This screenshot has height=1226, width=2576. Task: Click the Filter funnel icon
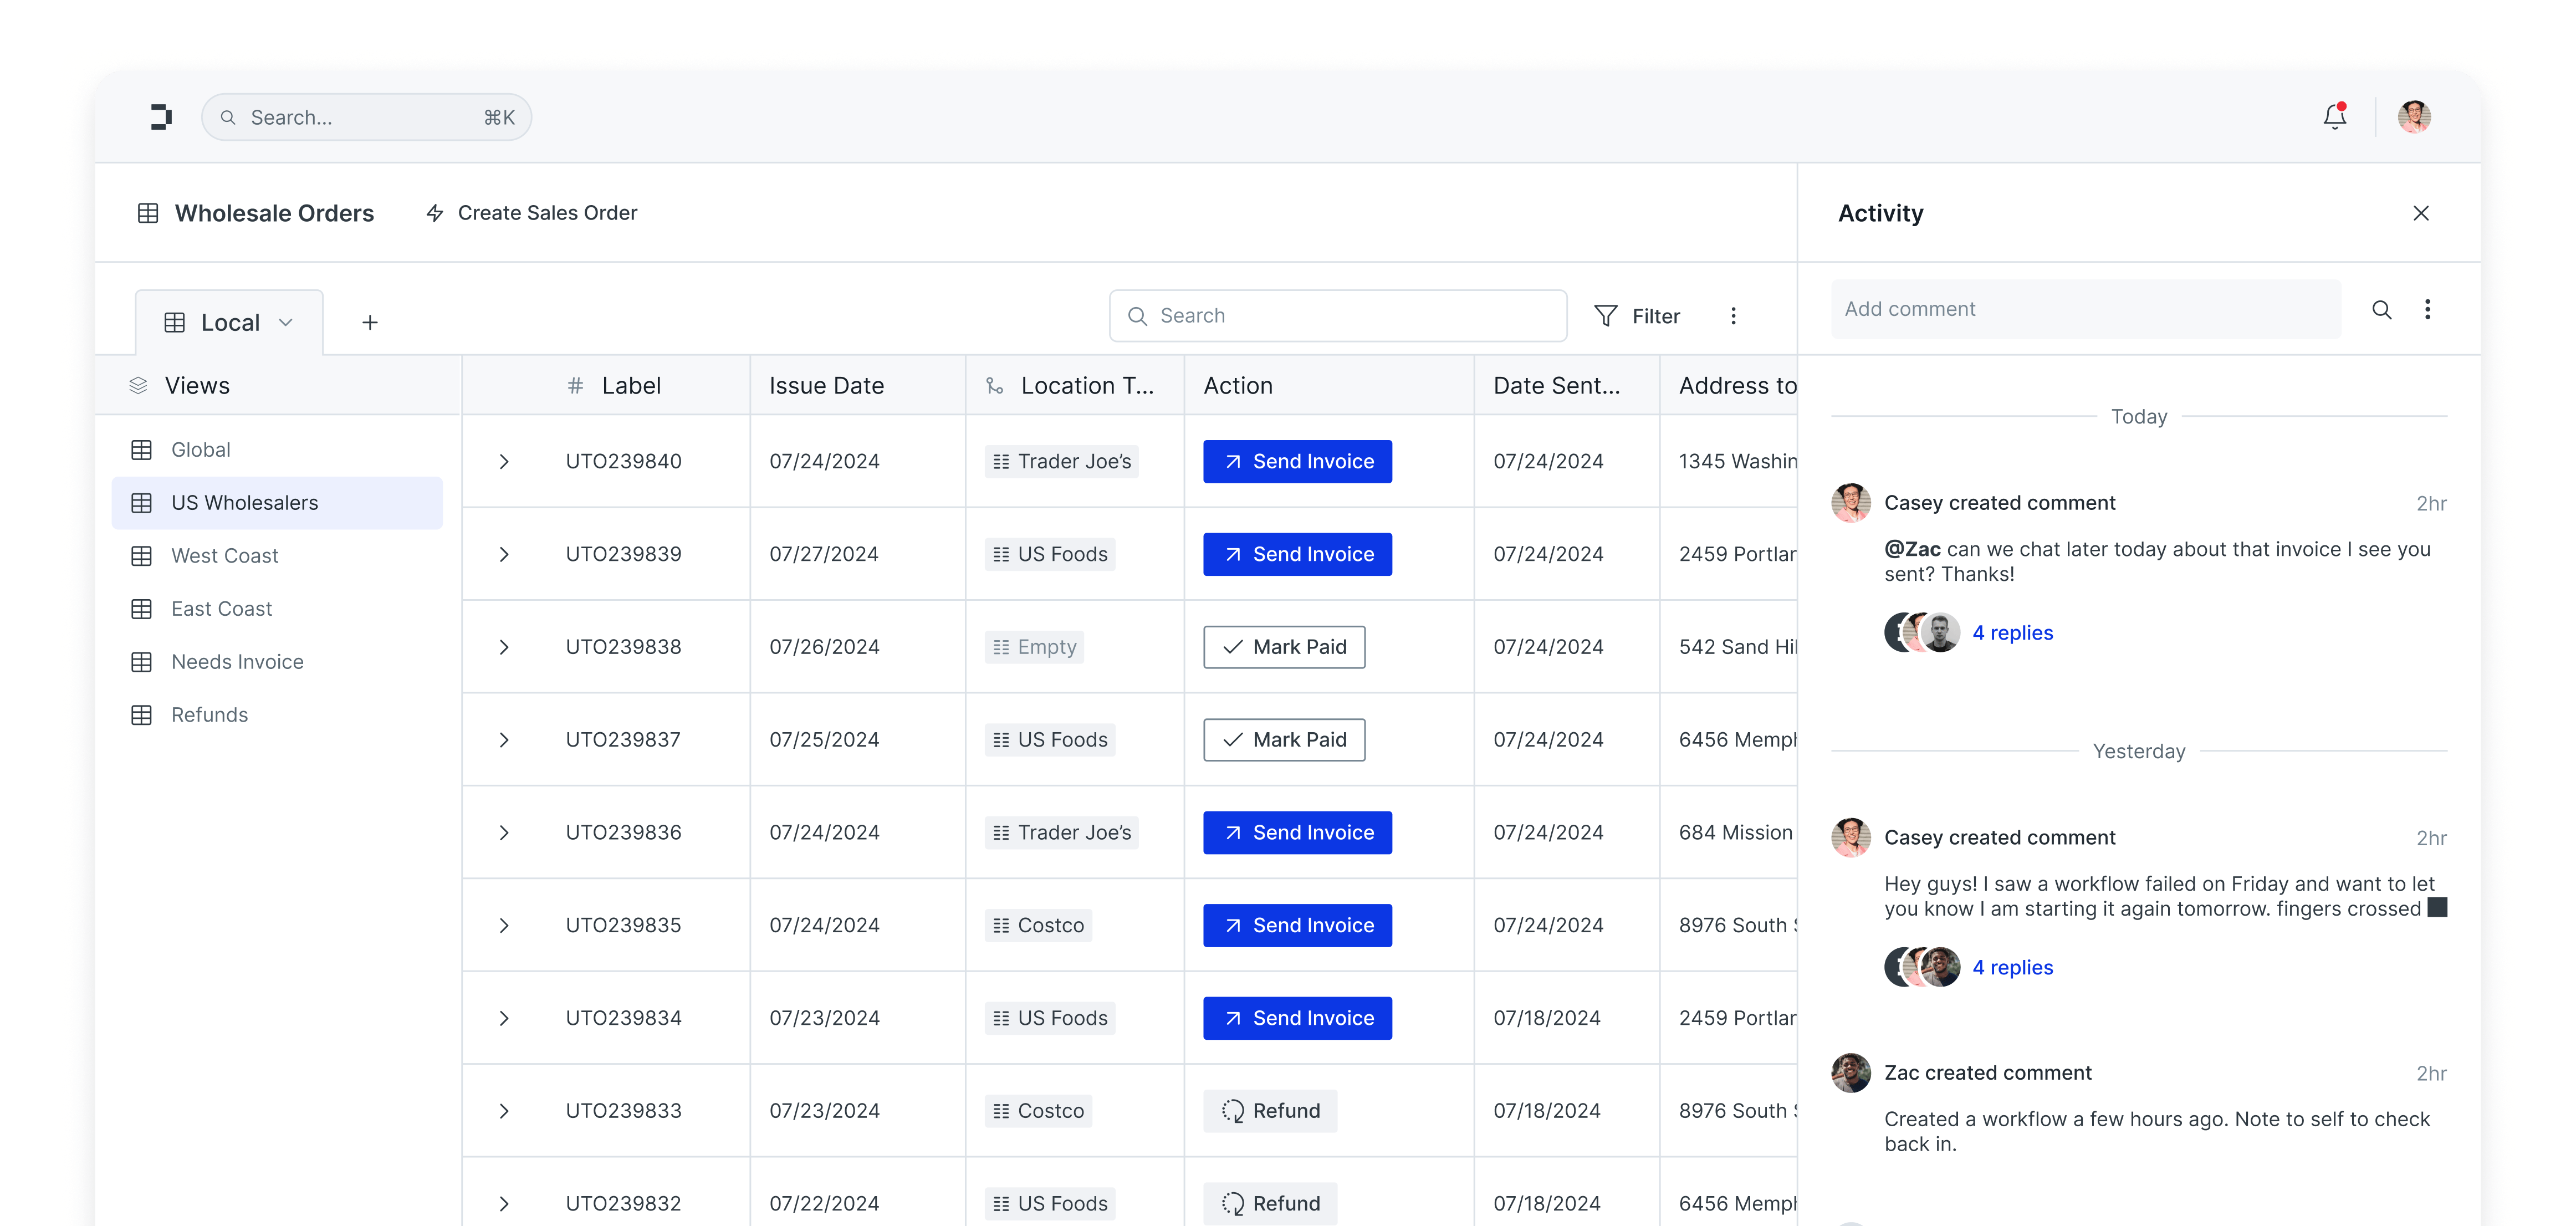1605,316
